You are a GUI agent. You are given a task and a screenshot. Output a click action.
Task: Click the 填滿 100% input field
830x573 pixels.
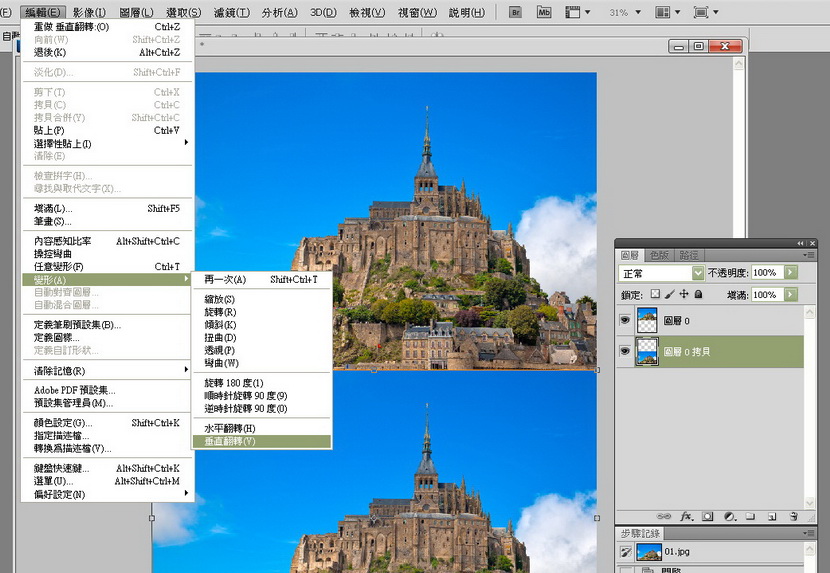[x=767, y=294]
